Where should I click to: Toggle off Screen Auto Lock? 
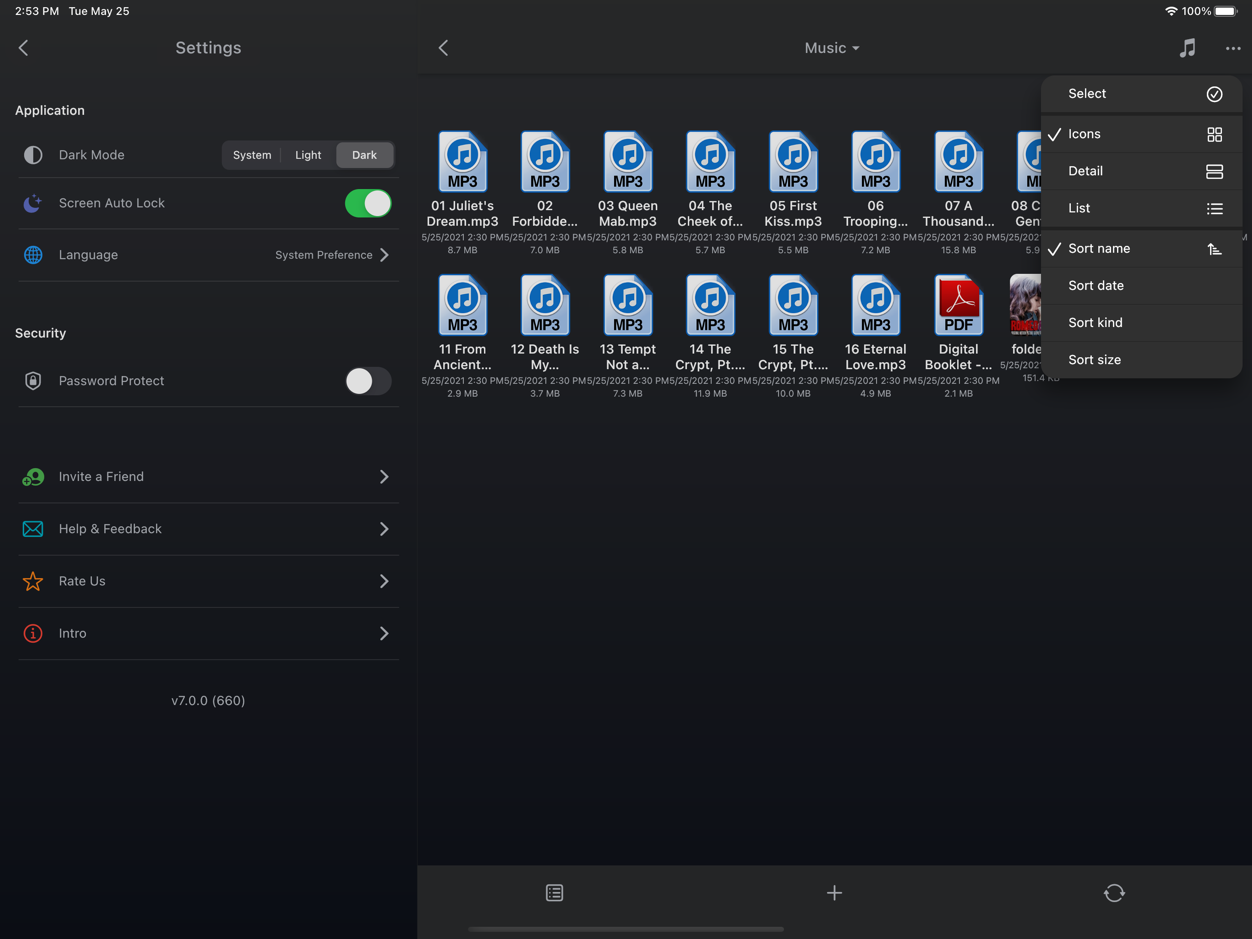pos(367,203)
